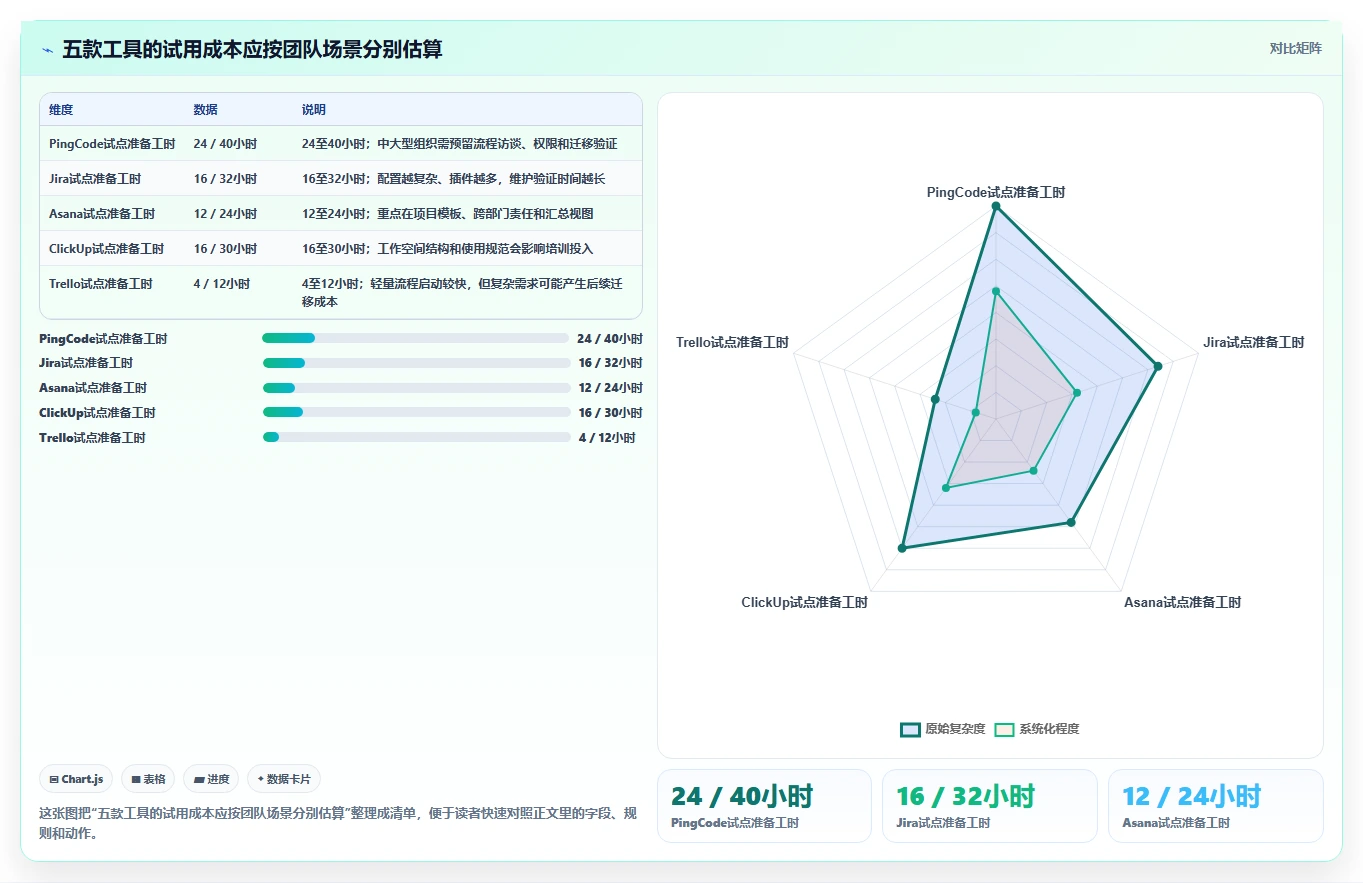Click the 4 / 12小时 value beside the Trello progress bar
Viewport: 1363px width, 883px height.
[x=607, y=438]
